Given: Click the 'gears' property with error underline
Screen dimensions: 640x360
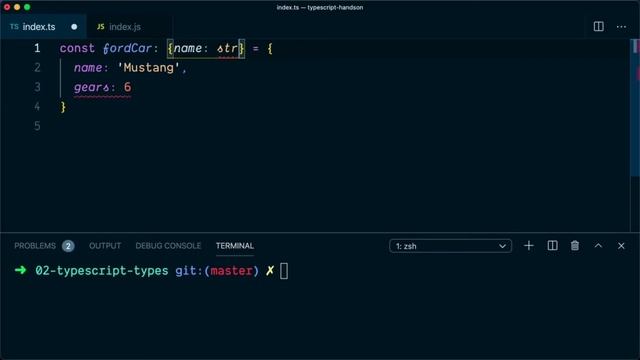Looking at the screenshot, I should (91, 87).
